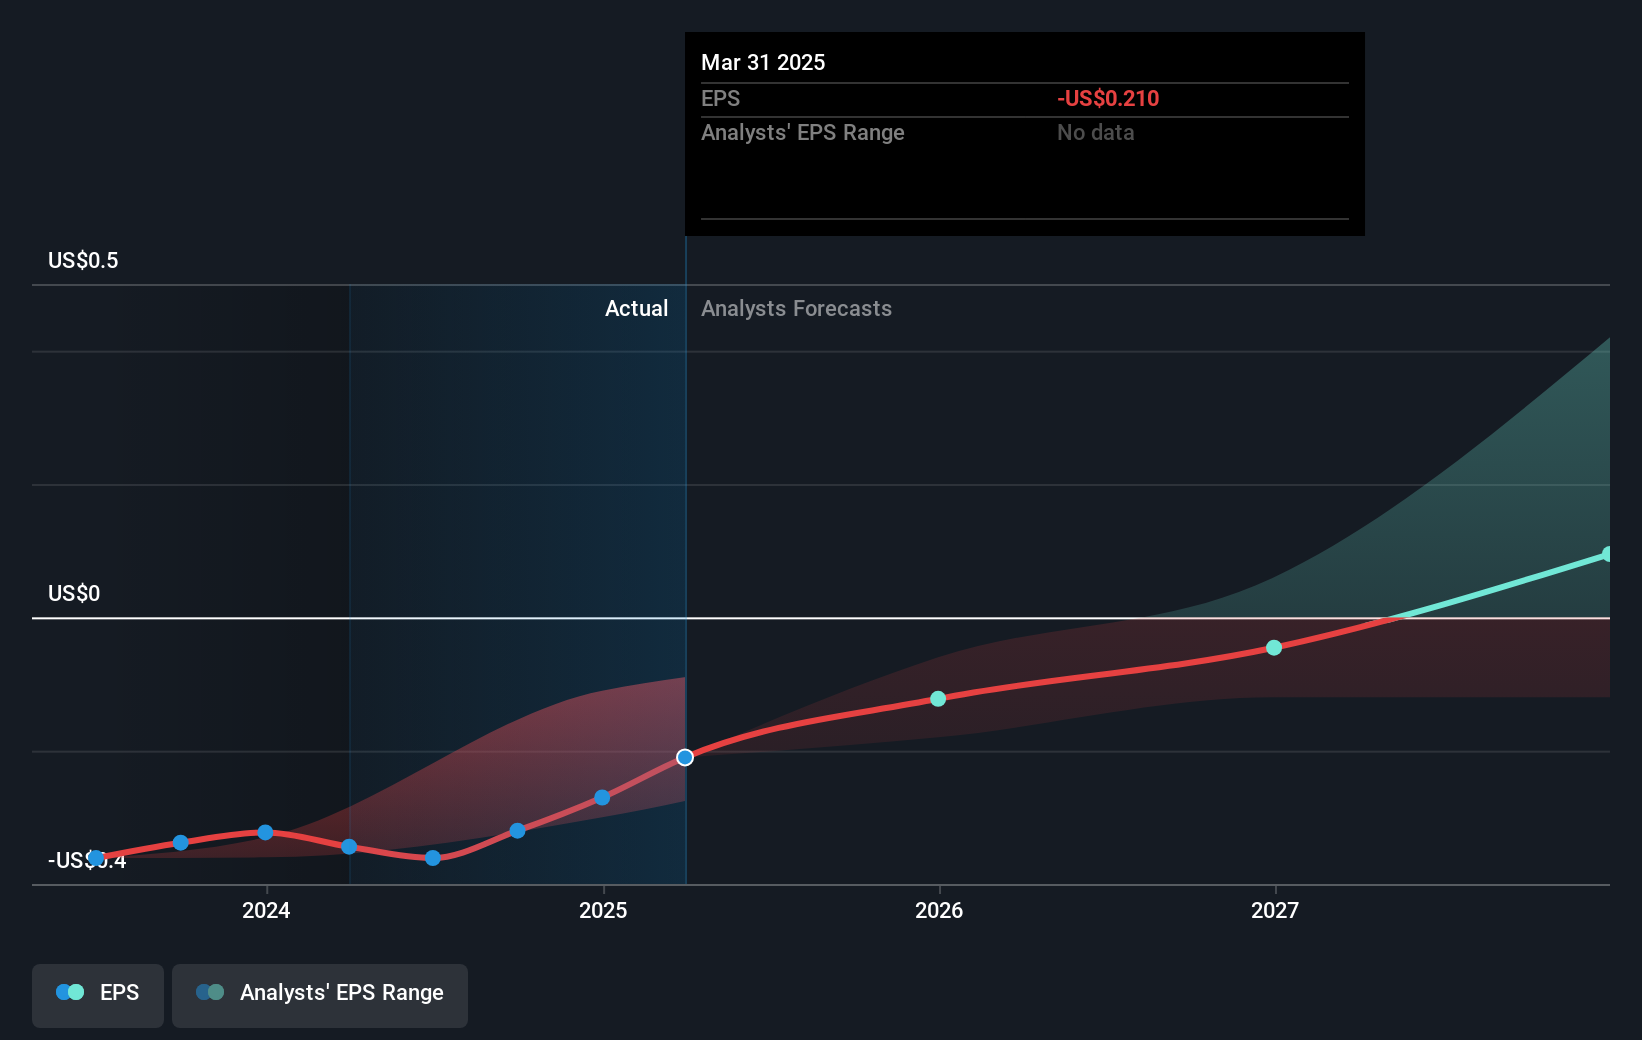
Task: Click the EPS data point in late 2023
Action: pos(181,843)
